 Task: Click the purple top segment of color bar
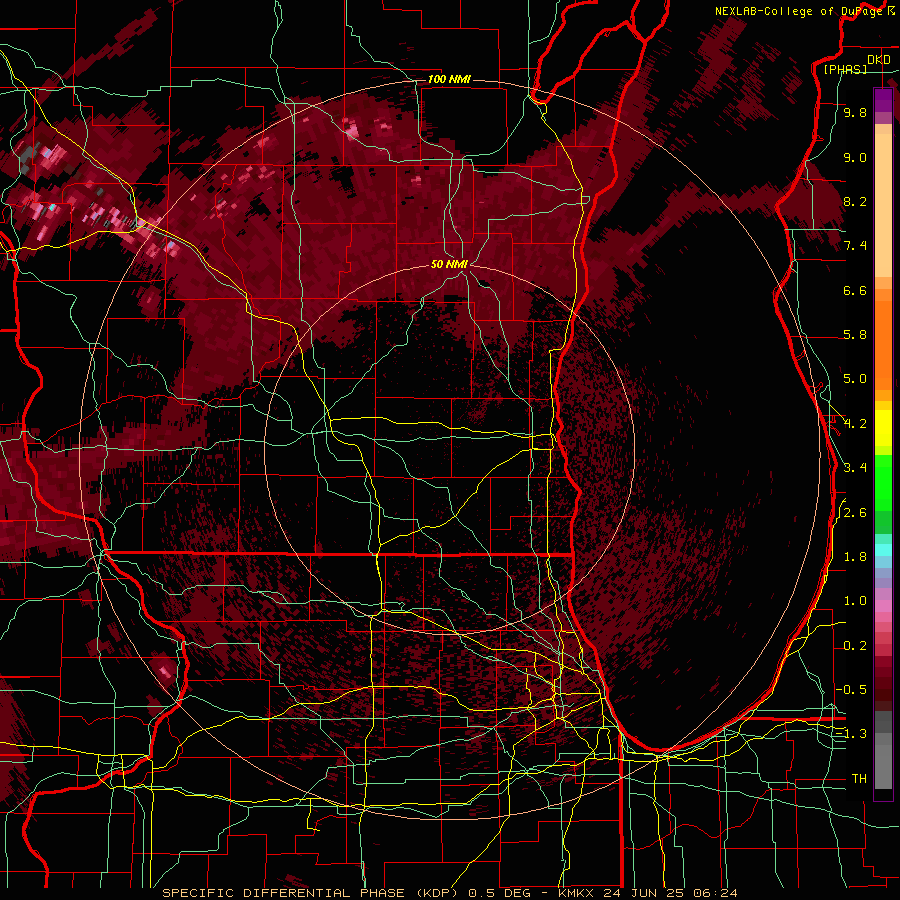[883, 101]
